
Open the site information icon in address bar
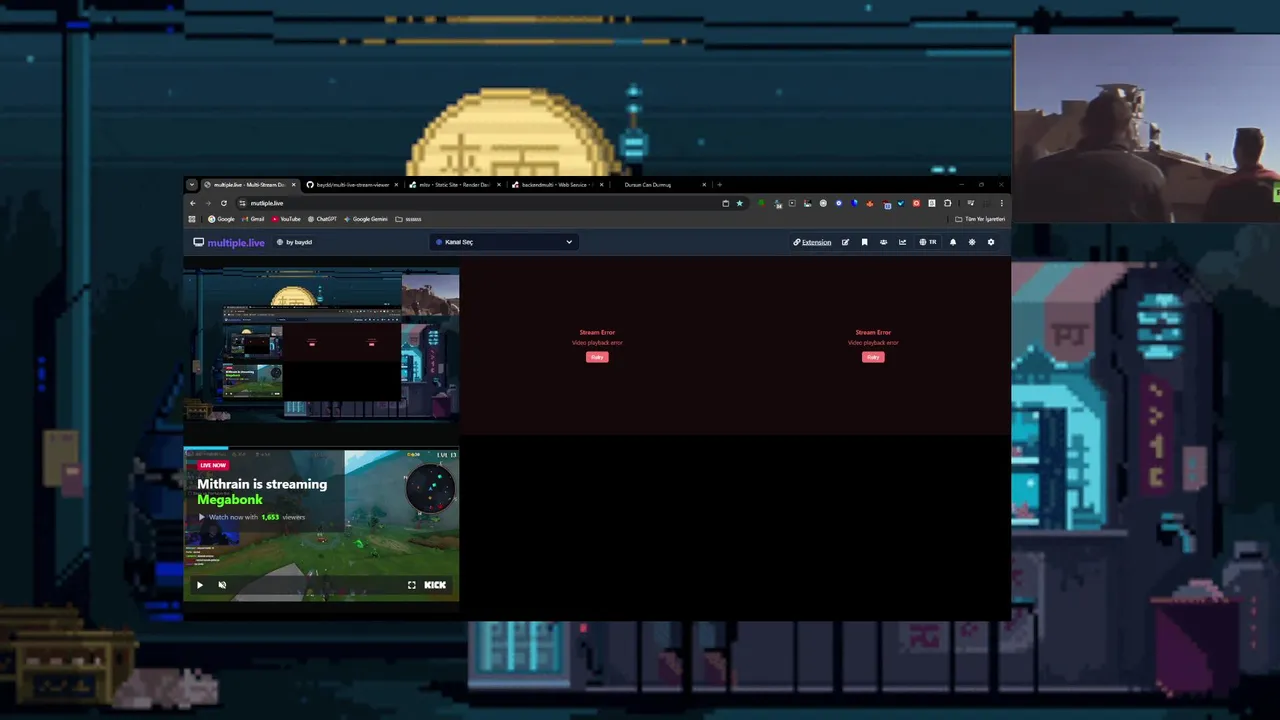pyautogui.click(x=242, y=203)
